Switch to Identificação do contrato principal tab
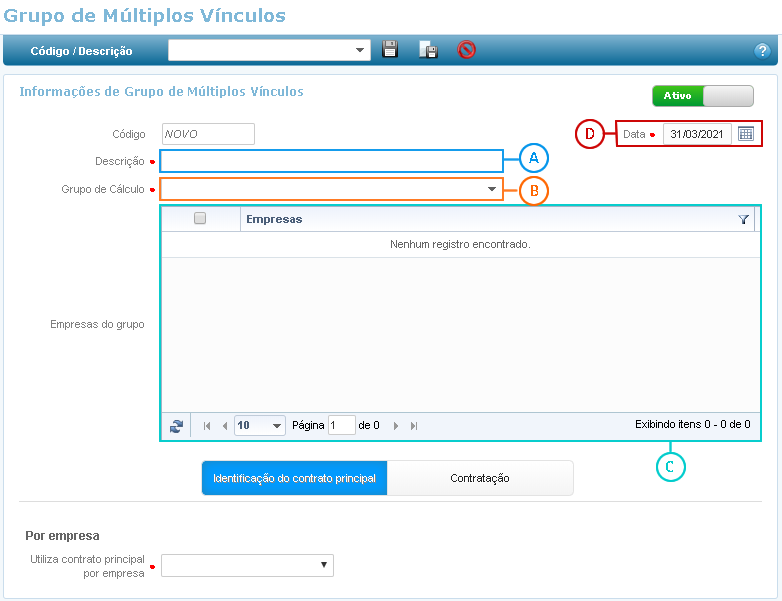Image resolution: width=782 pixels, height=601 pixels. 294,478
